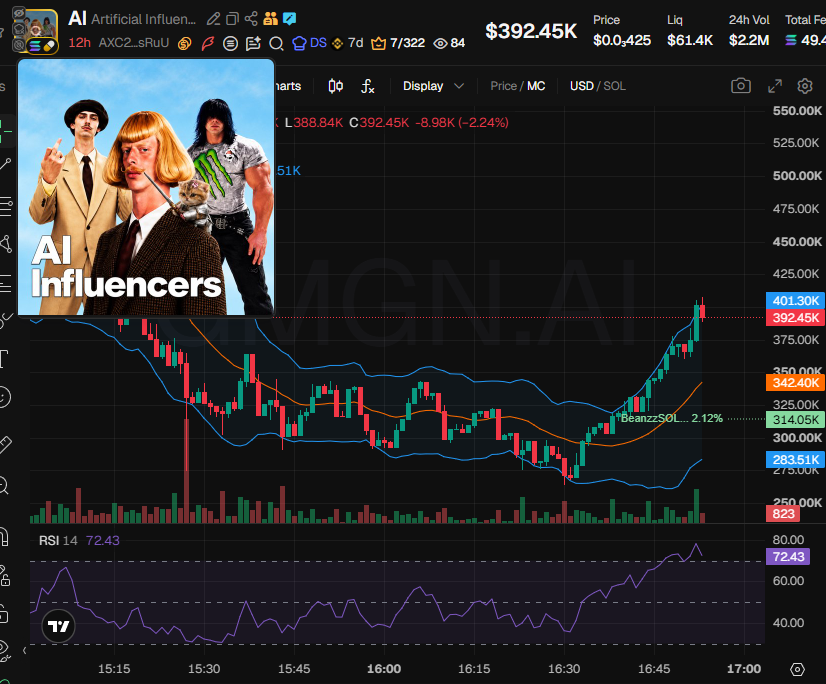Screen dimensions: 826x684
Task: Select the trend line drawing tool
Action: click(x=5, y=165)
